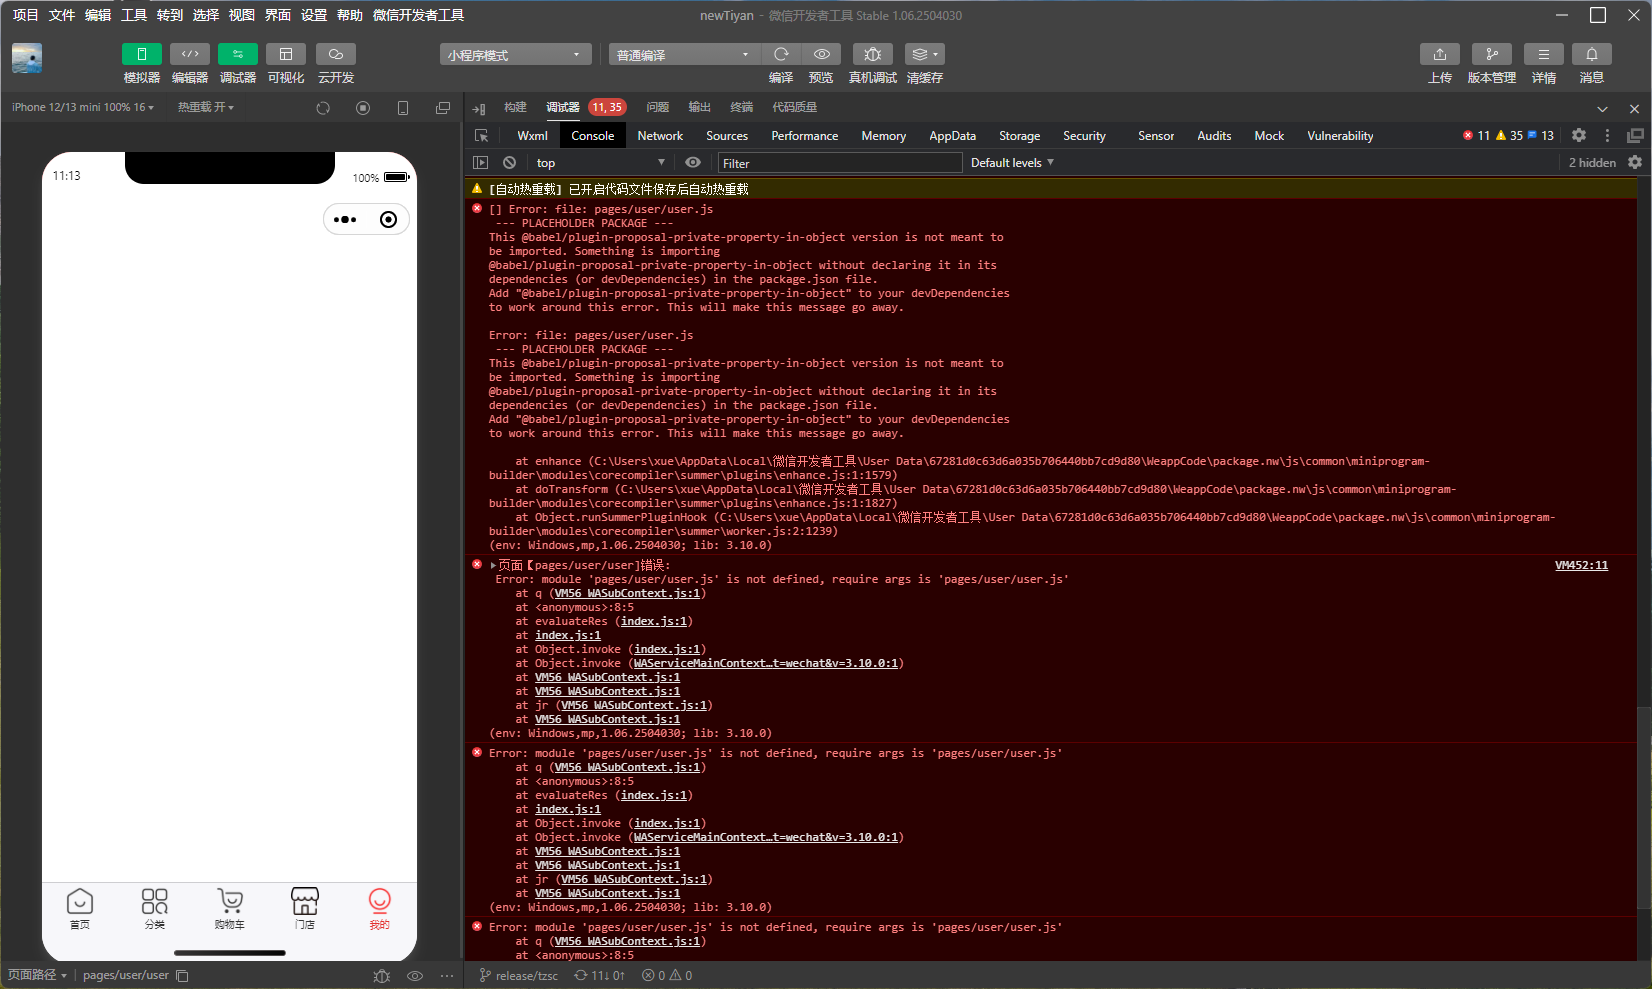
Task: Switch to the 问题 problems tab
Action: [x=657, y=107]
